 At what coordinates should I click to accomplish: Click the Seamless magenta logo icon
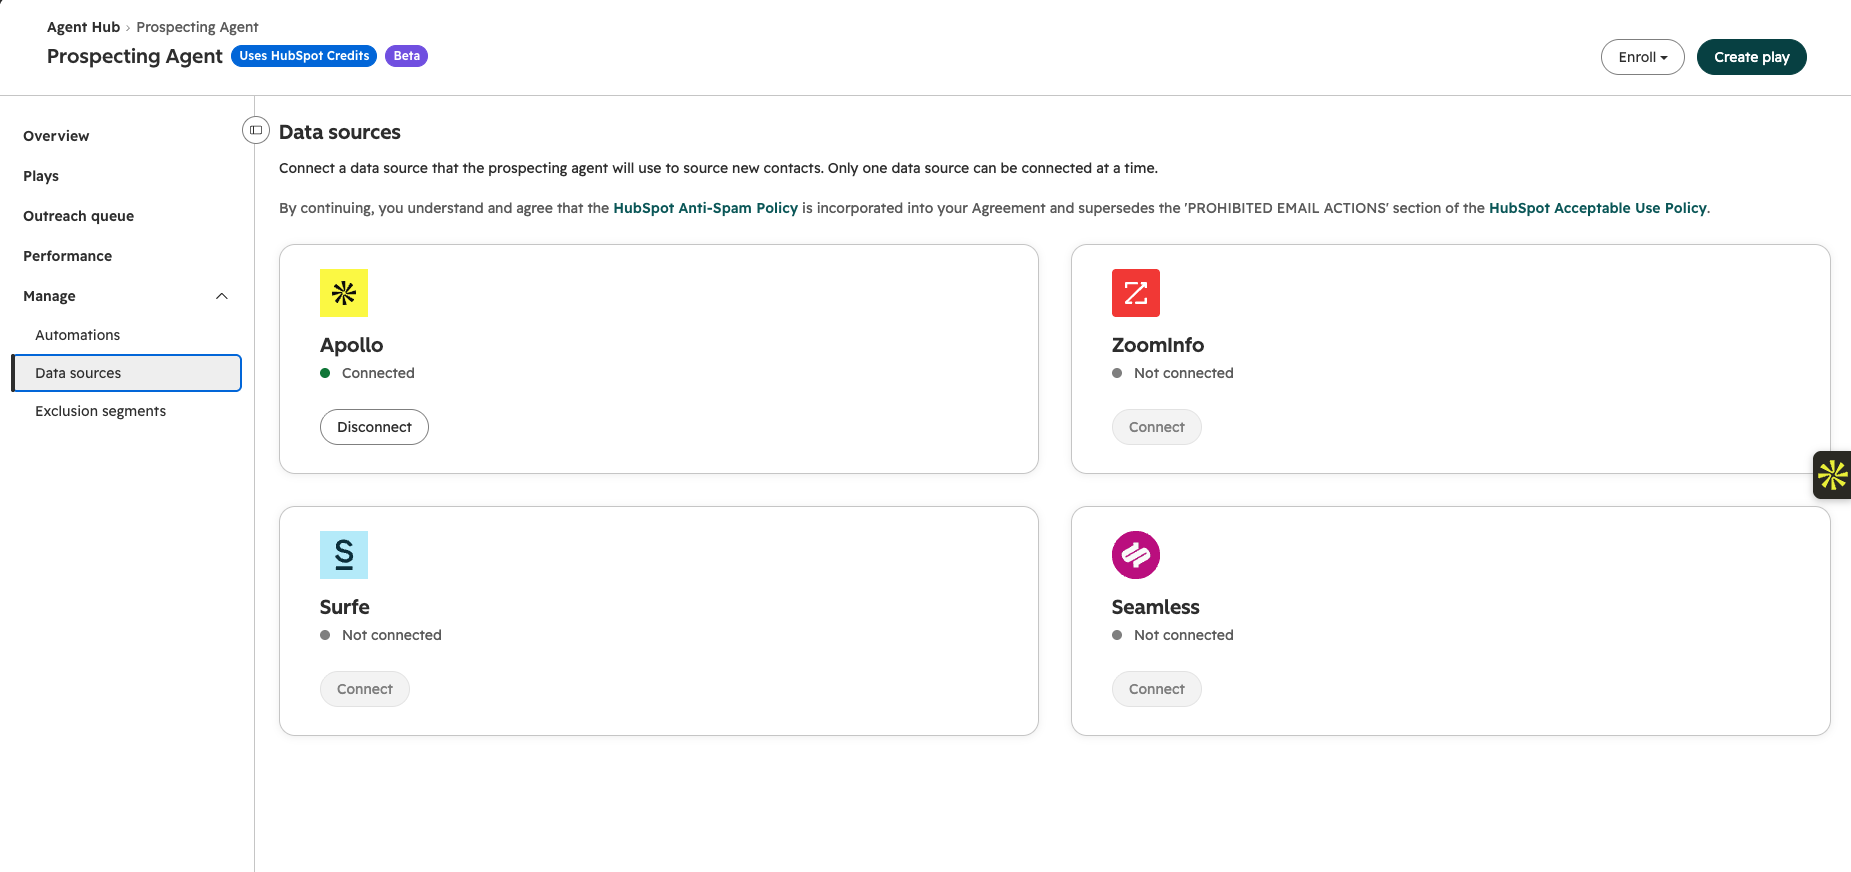tap(1136, 555)
